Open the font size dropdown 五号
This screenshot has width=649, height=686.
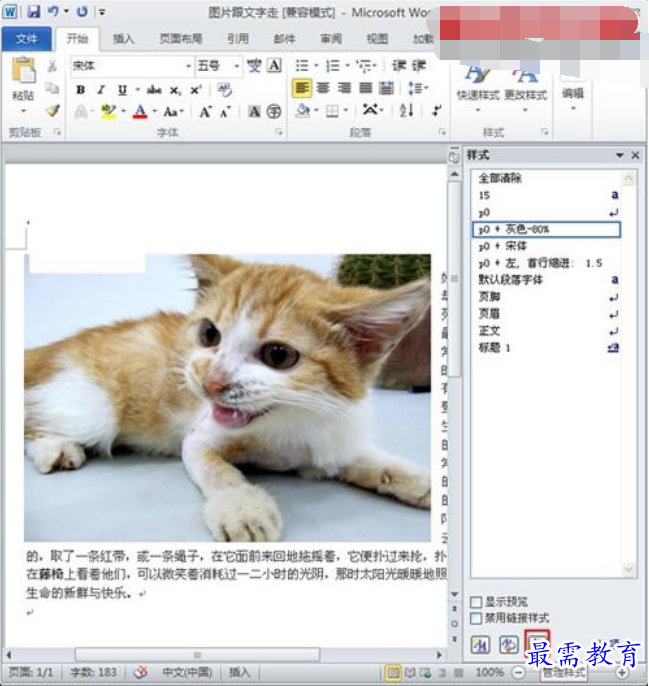(x=237, y=66)
